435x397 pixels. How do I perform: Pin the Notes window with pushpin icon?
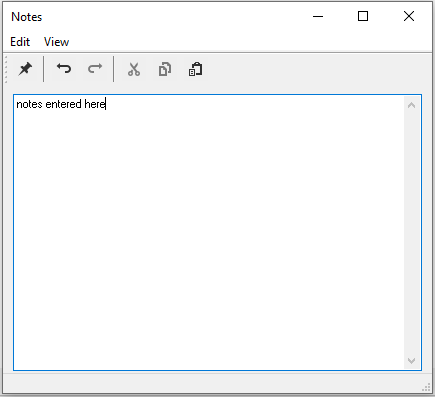(25, 69)
